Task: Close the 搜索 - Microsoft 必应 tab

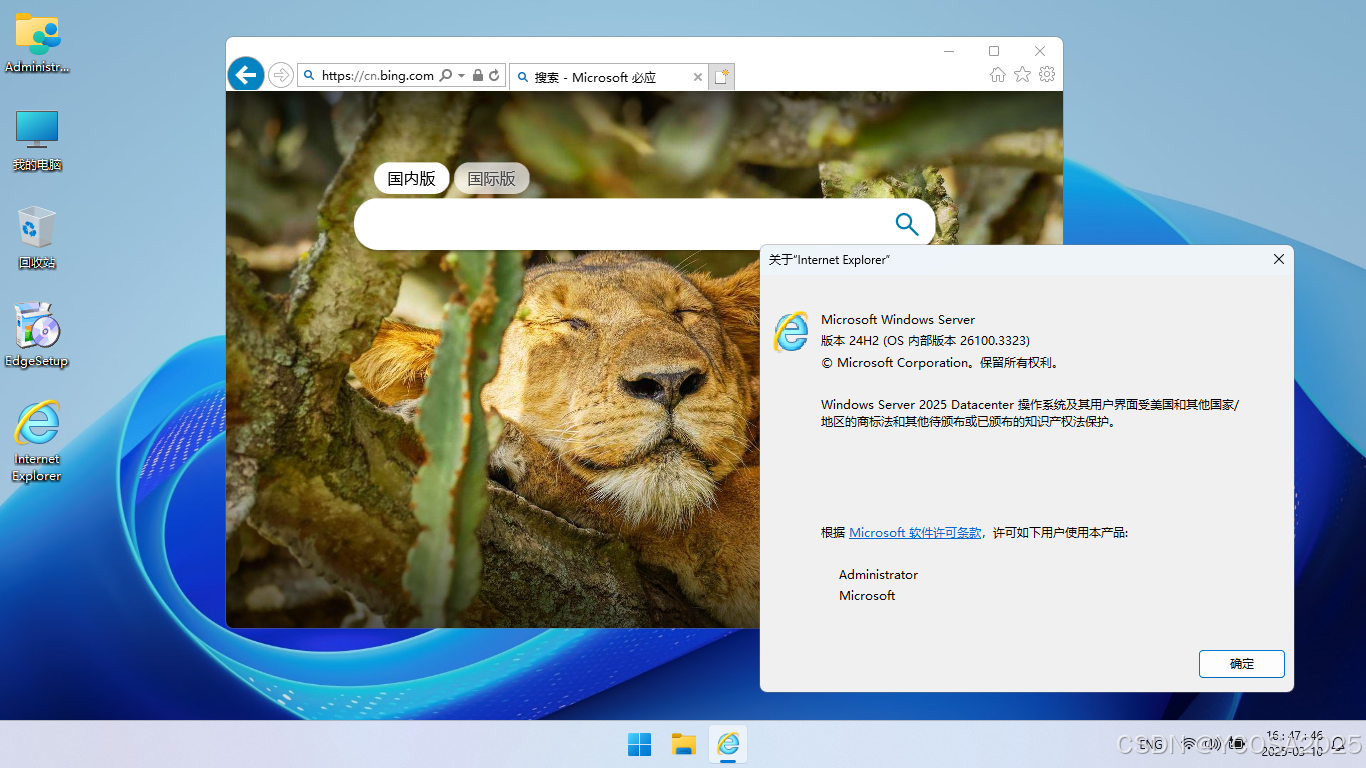Action: [x=699, y=77]
